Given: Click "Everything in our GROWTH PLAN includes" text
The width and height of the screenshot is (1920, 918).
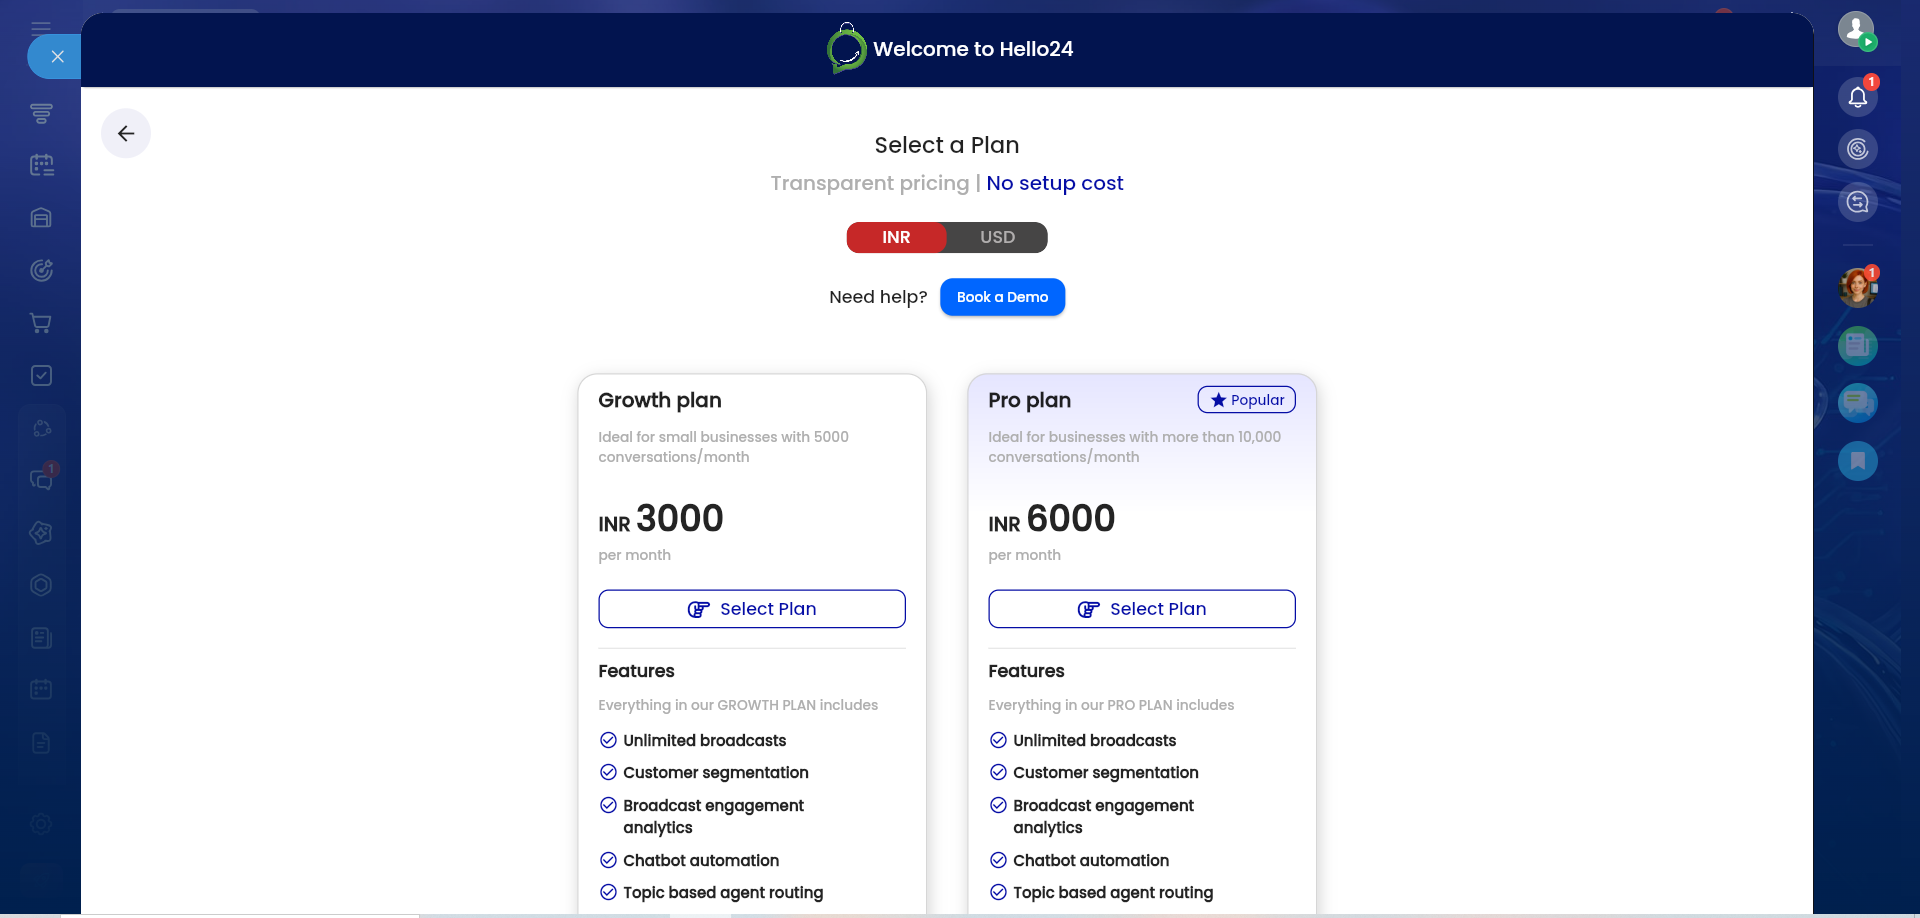Looking at the screenshot, I should [738, 705].
